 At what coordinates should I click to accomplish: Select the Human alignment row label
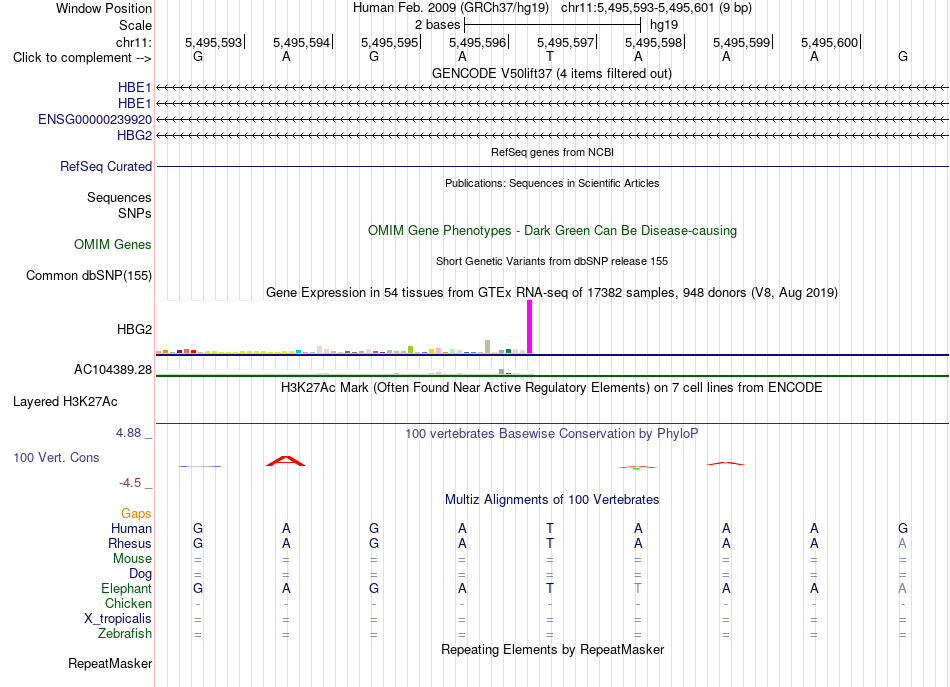tap(131, 528)
